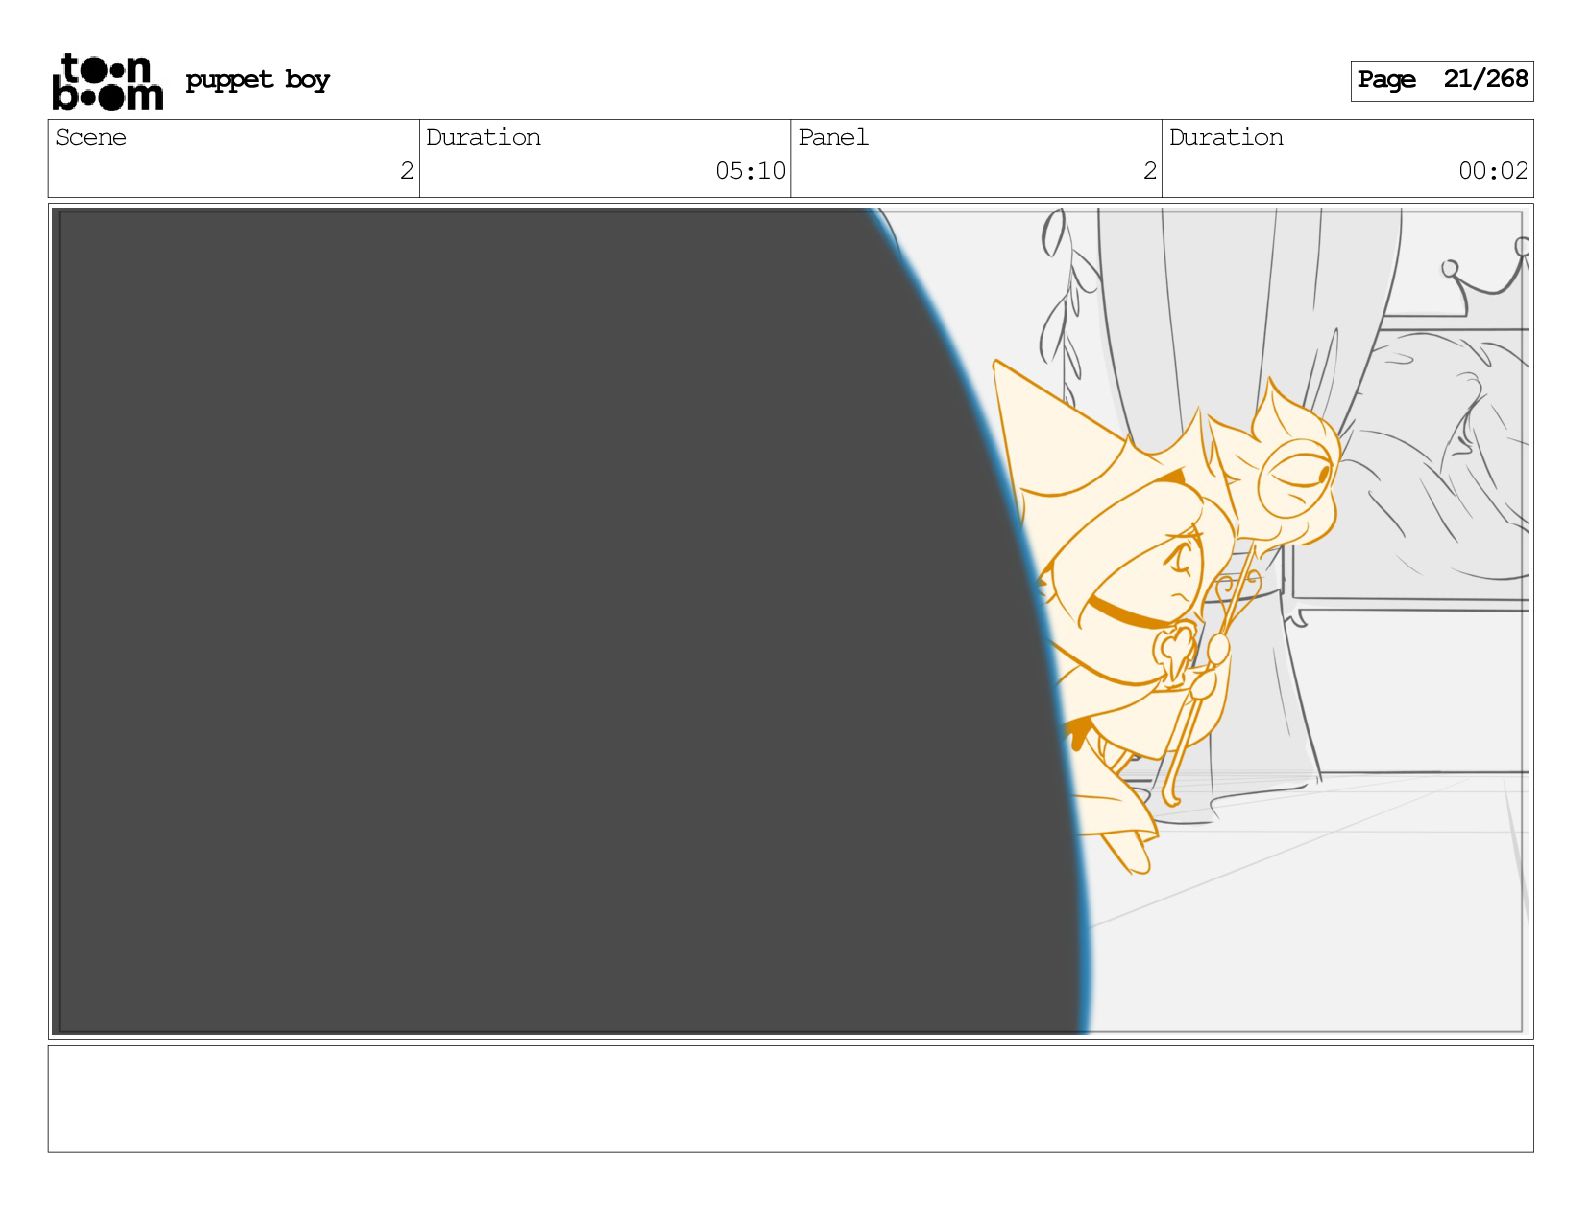The height and width of the screenshot is (1224, 1584).
Task: Click the empty notes box below panel
Action: point(790,1099)
